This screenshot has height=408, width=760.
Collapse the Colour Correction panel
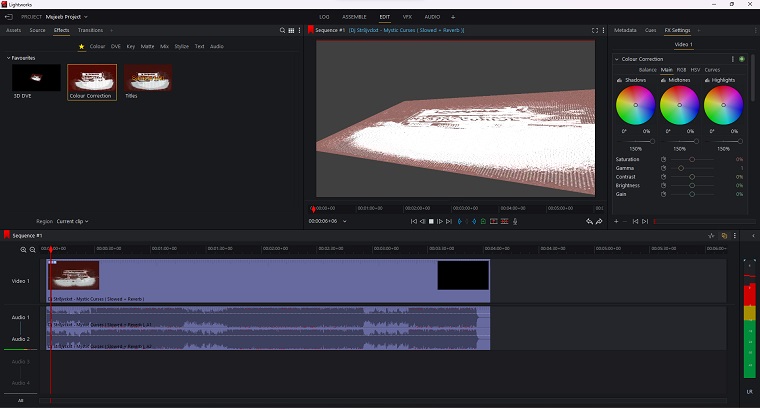tap(617, 59)
